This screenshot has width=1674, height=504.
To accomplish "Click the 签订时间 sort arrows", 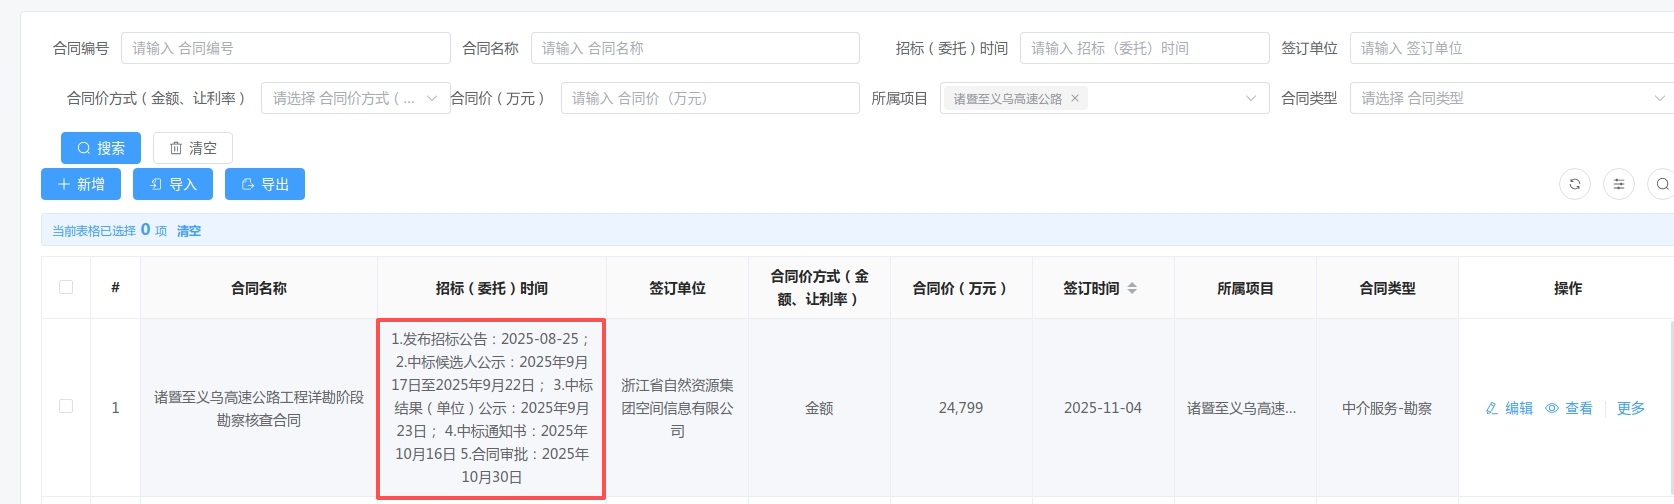I will (x=1132, y=288).
